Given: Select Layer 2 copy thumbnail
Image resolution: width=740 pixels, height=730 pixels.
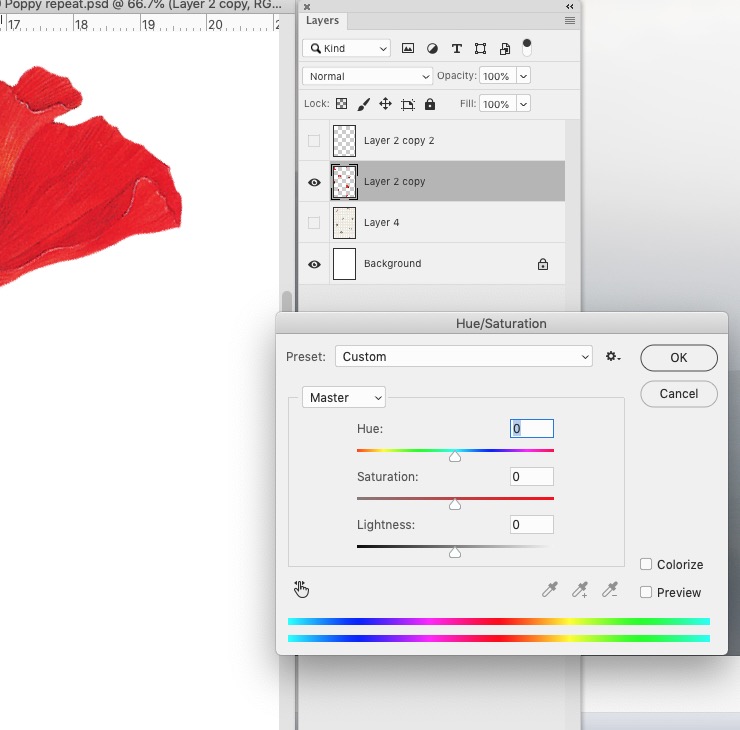Looking at the screenshot, I should [x=345, y=182].
